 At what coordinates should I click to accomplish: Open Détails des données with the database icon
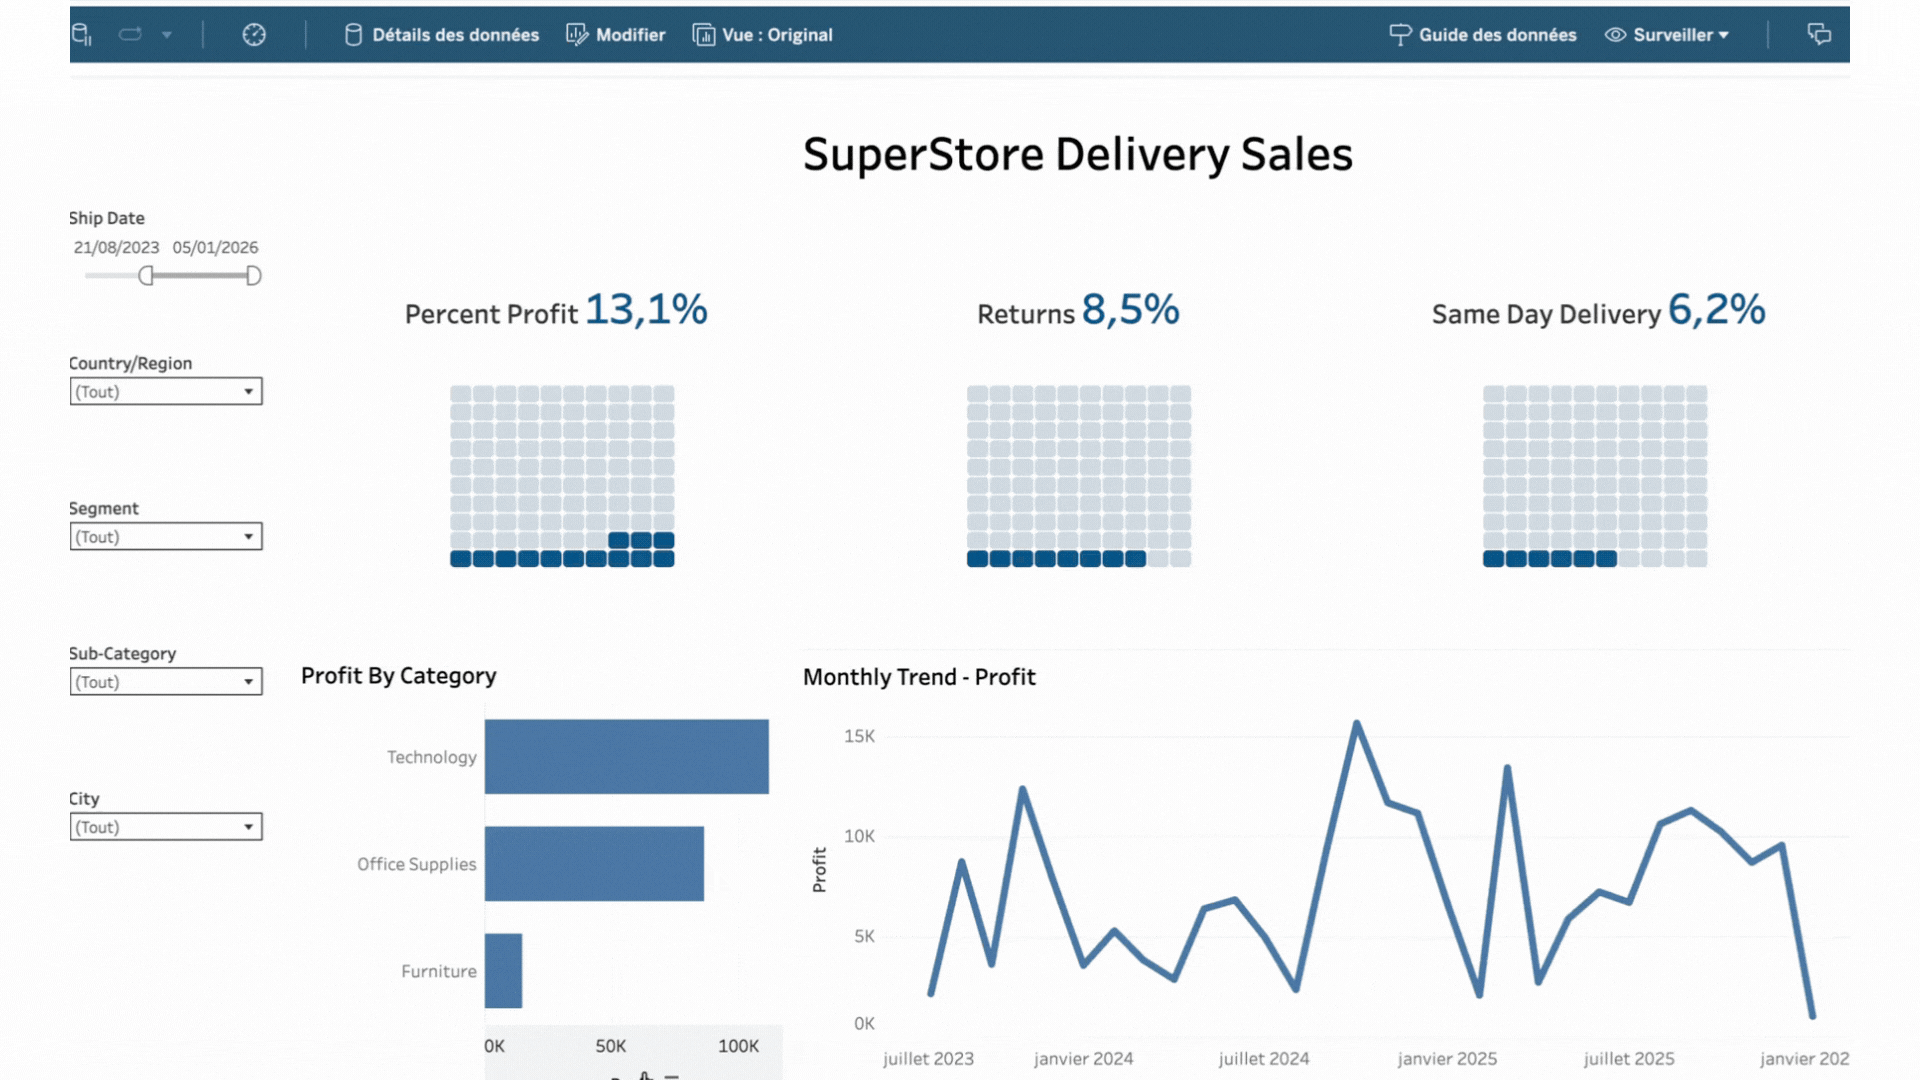pos(353,34)
